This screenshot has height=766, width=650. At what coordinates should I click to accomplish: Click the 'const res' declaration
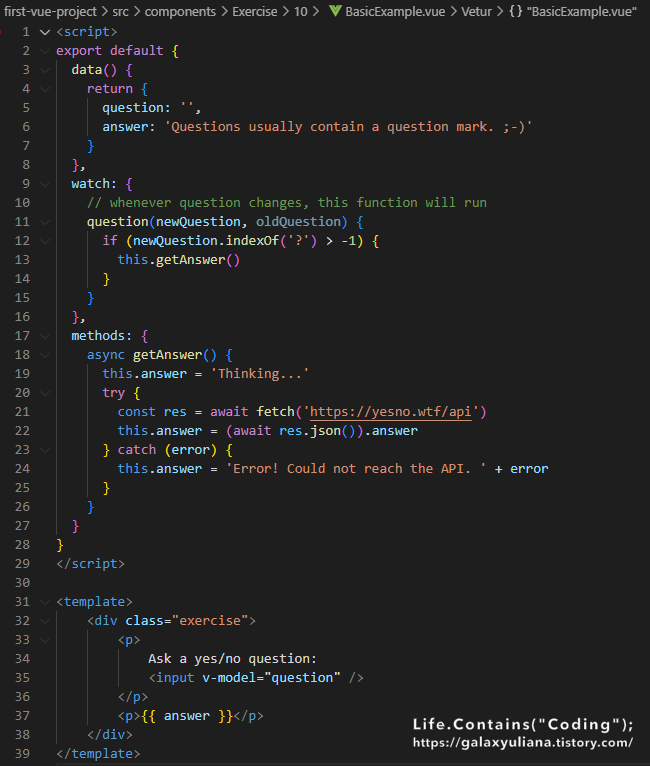152,412
